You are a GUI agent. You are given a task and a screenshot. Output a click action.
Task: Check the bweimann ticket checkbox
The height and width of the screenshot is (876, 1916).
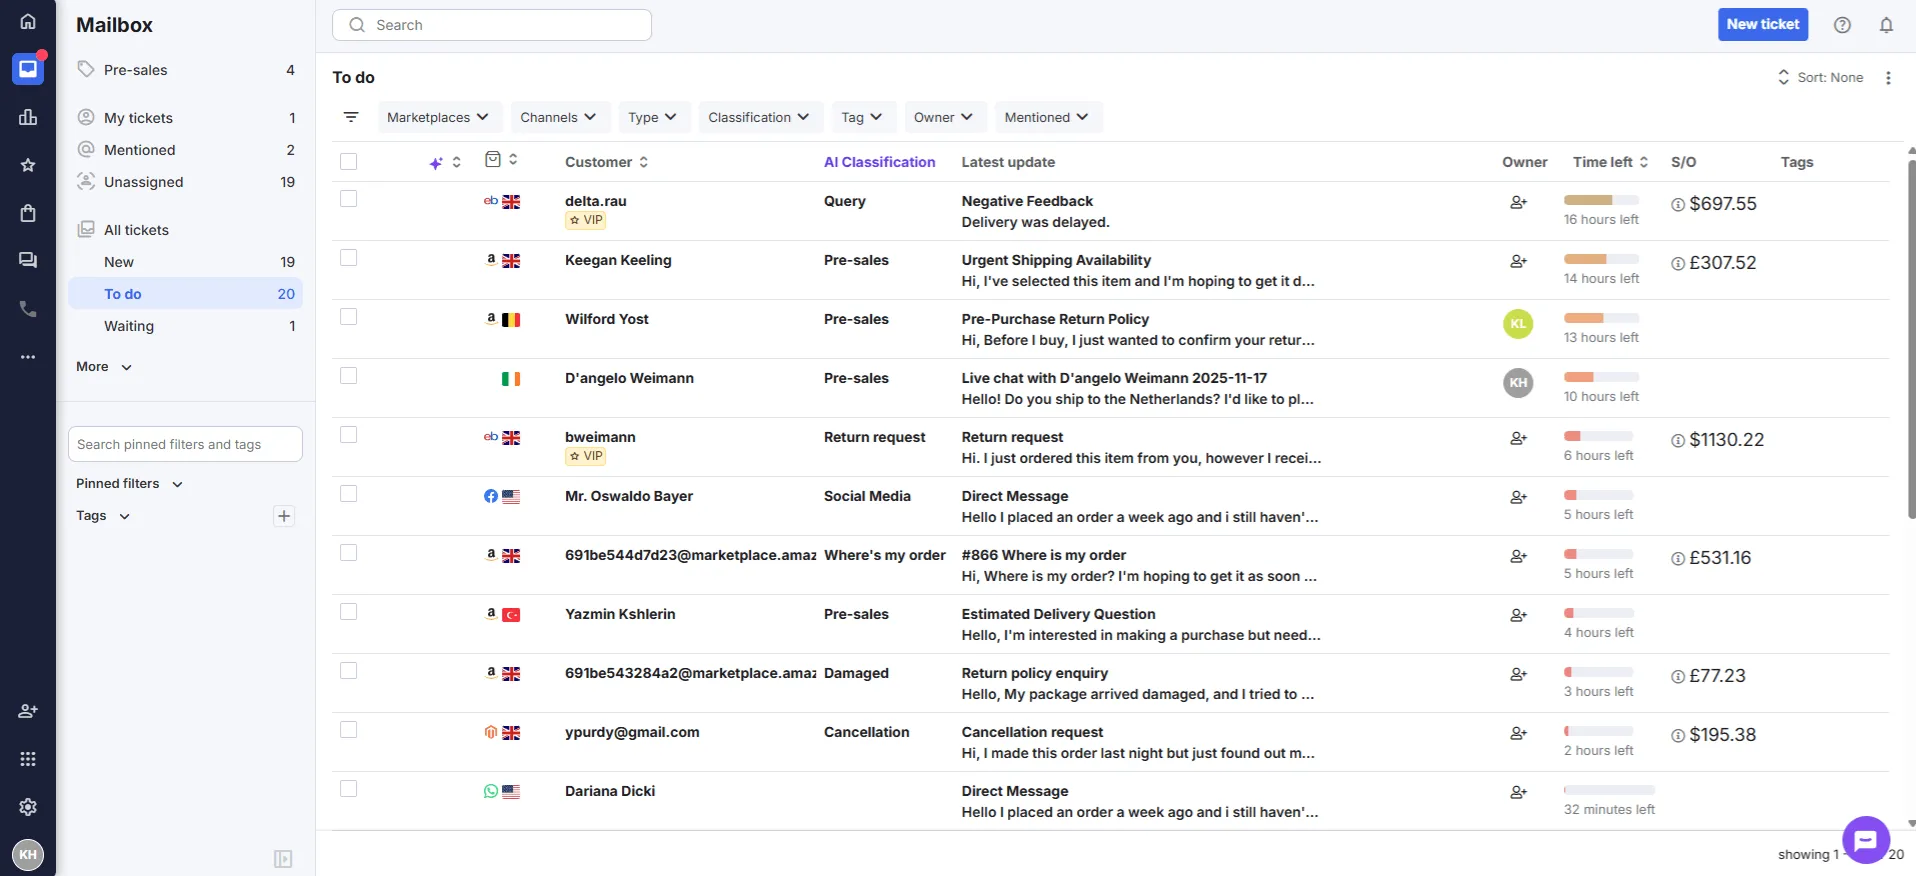click(348, 435)
